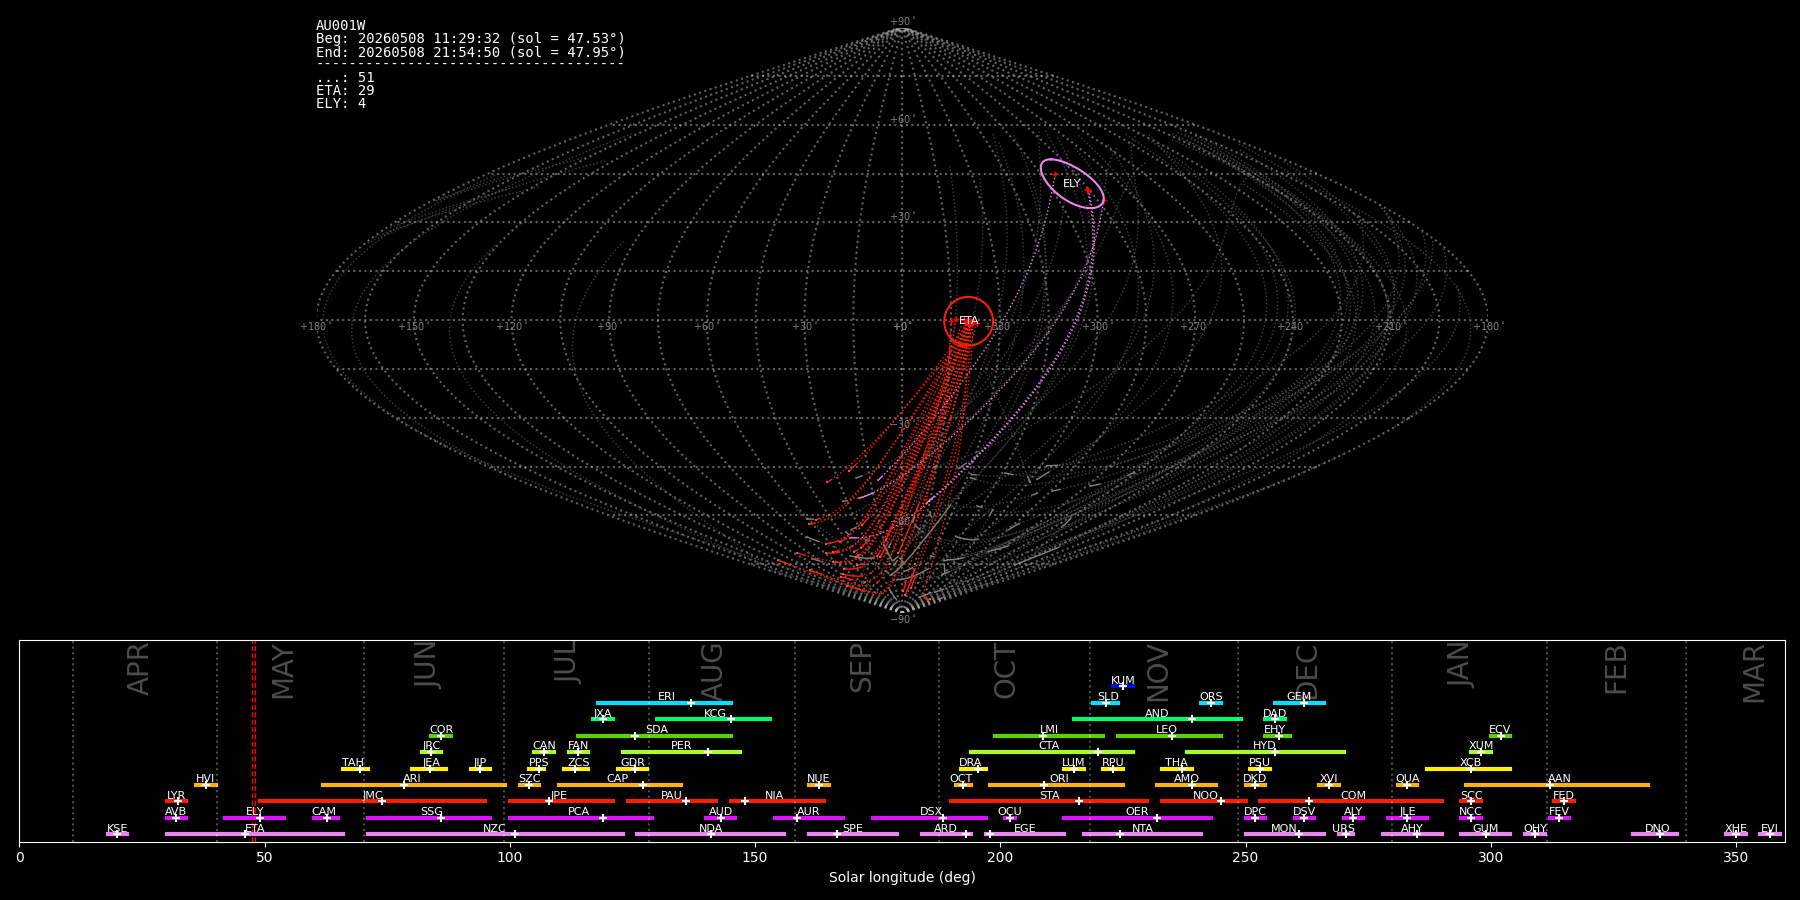Click the AU001W station title text
This screenshot has width=1800, height=900.
point(341,26)
